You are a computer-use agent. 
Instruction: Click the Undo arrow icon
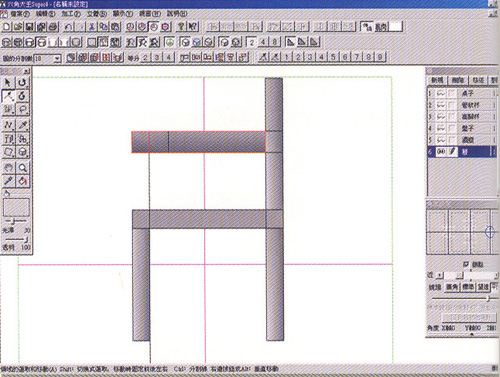click(68, 27)
